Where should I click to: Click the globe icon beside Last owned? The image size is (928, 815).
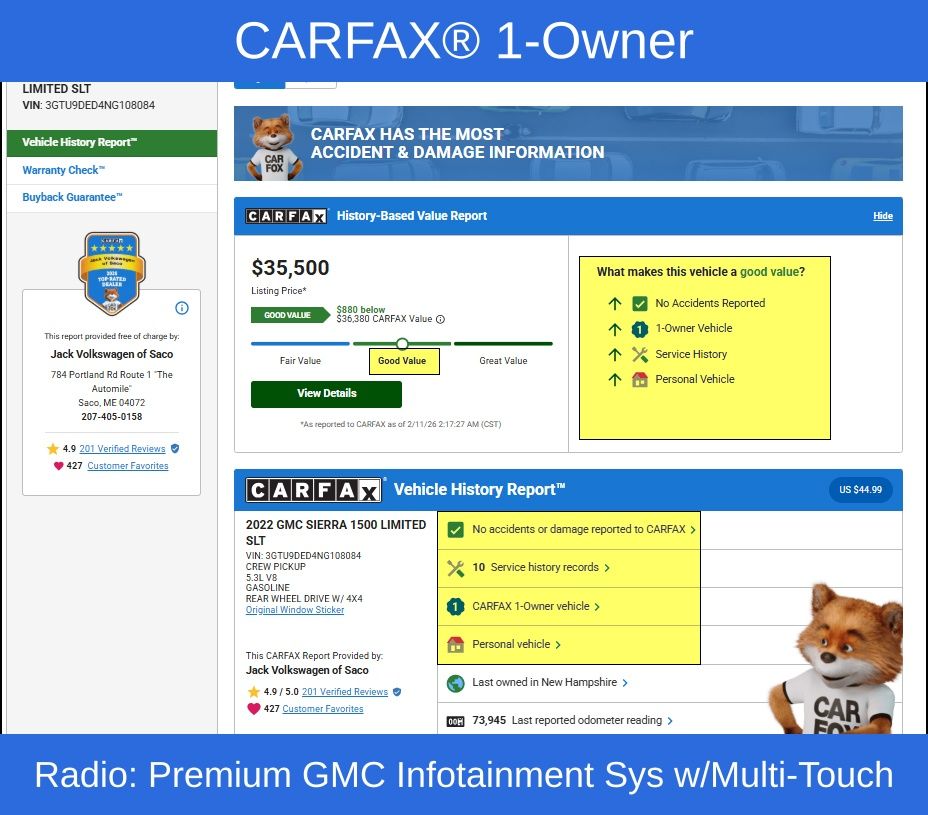click(455, 683)
